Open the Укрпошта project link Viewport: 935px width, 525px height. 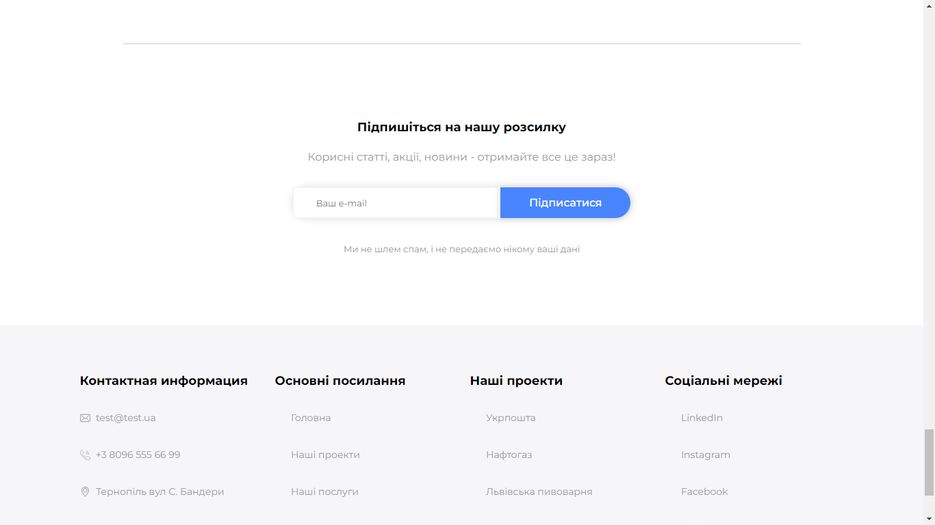coord(511,418)
